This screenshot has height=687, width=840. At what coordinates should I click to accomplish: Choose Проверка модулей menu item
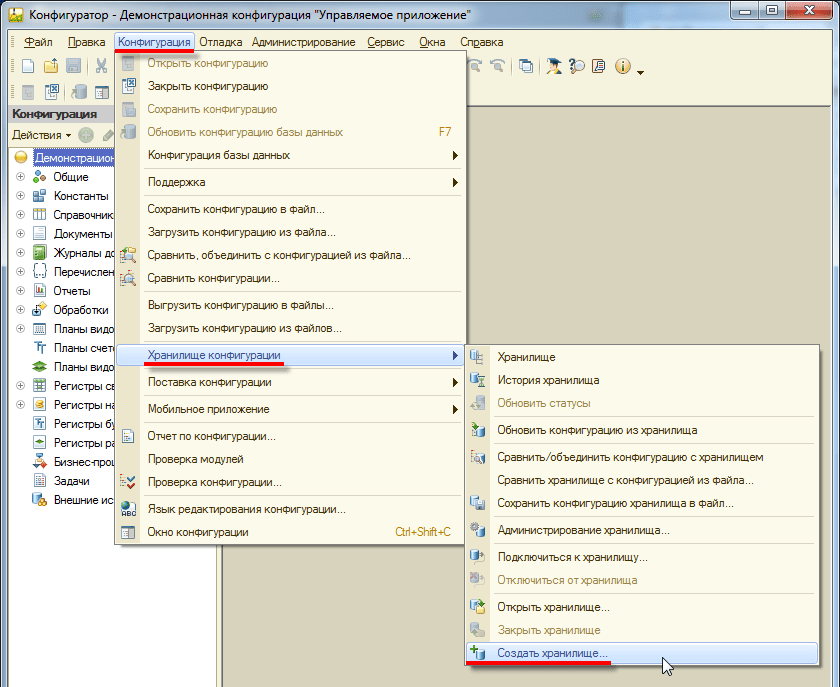tap(289, 460)
